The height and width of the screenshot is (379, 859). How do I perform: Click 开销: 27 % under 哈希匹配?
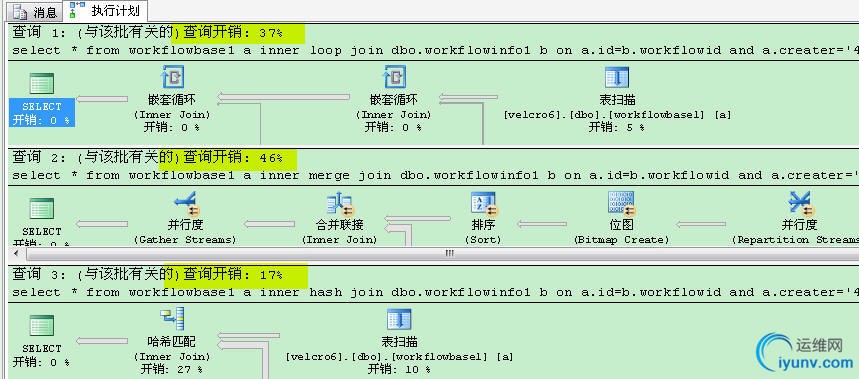tap(171, 369)
